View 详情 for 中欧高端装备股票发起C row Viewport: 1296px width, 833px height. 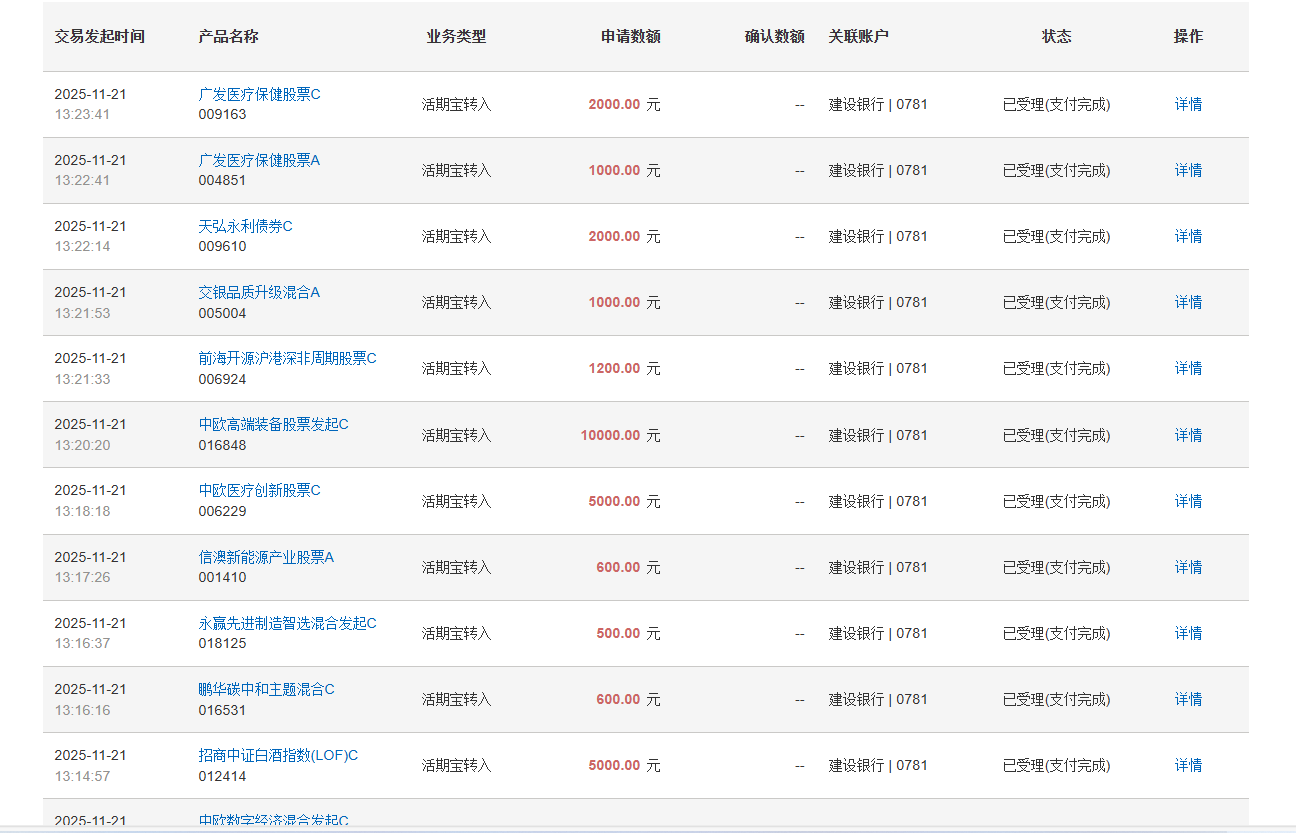[x=1188, y=435]
